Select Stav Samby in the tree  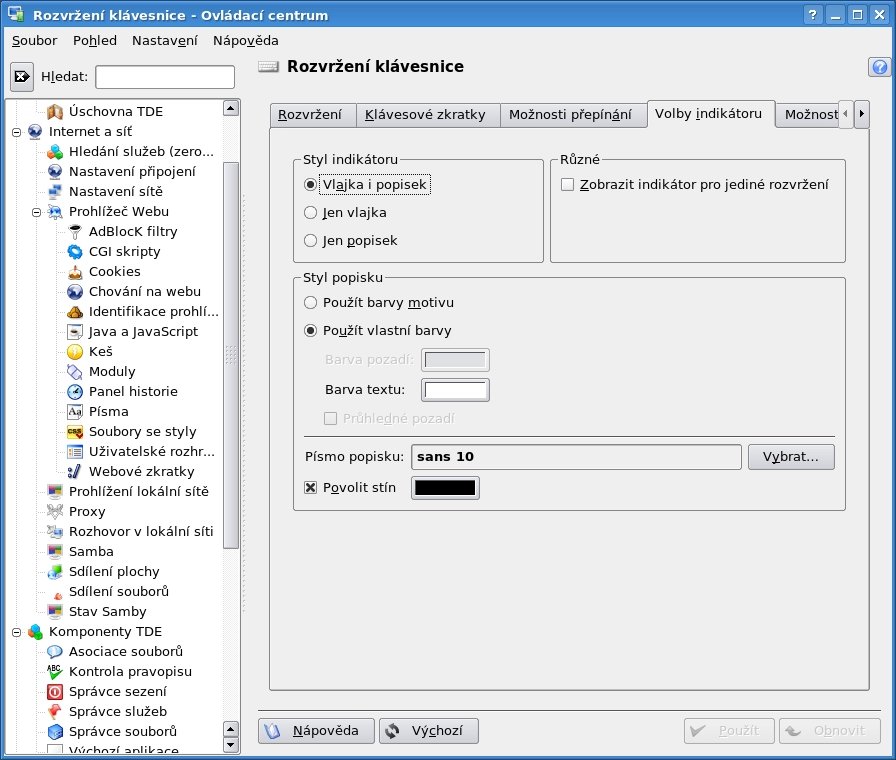(x=107, y=611)
